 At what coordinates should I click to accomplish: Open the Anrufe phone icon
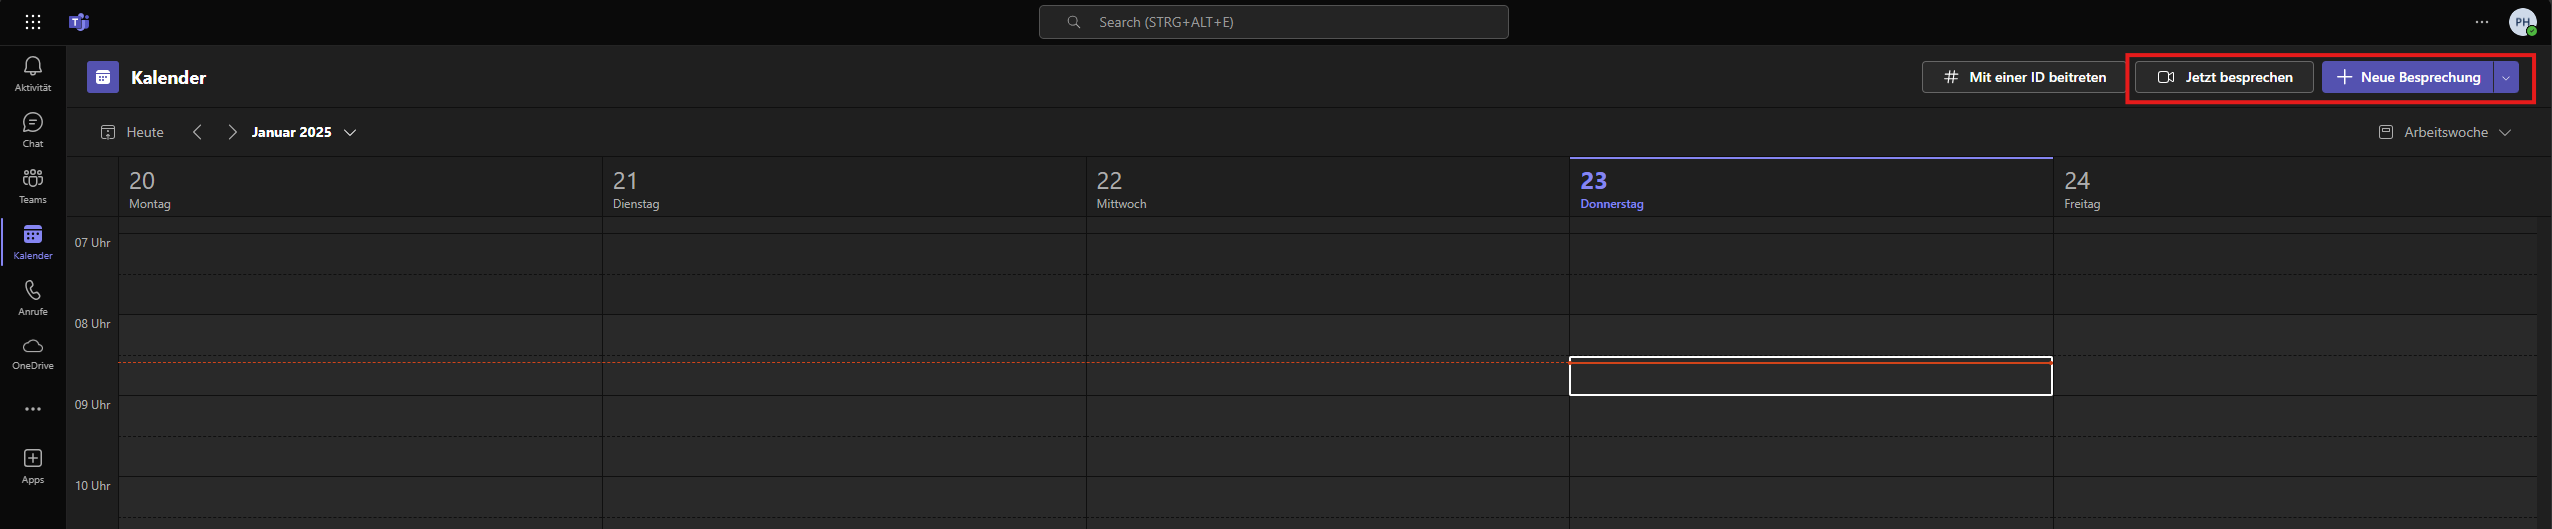pyautogui.click(x=33, y=297)
